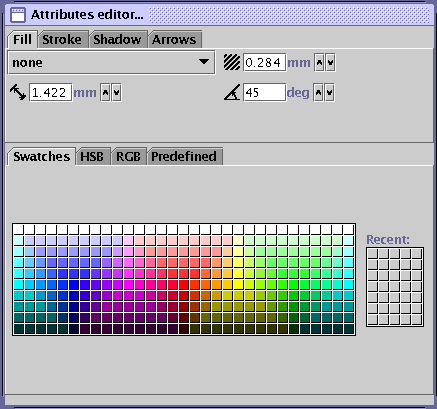Decrease the 45 deg angle value

coord(330,93)
